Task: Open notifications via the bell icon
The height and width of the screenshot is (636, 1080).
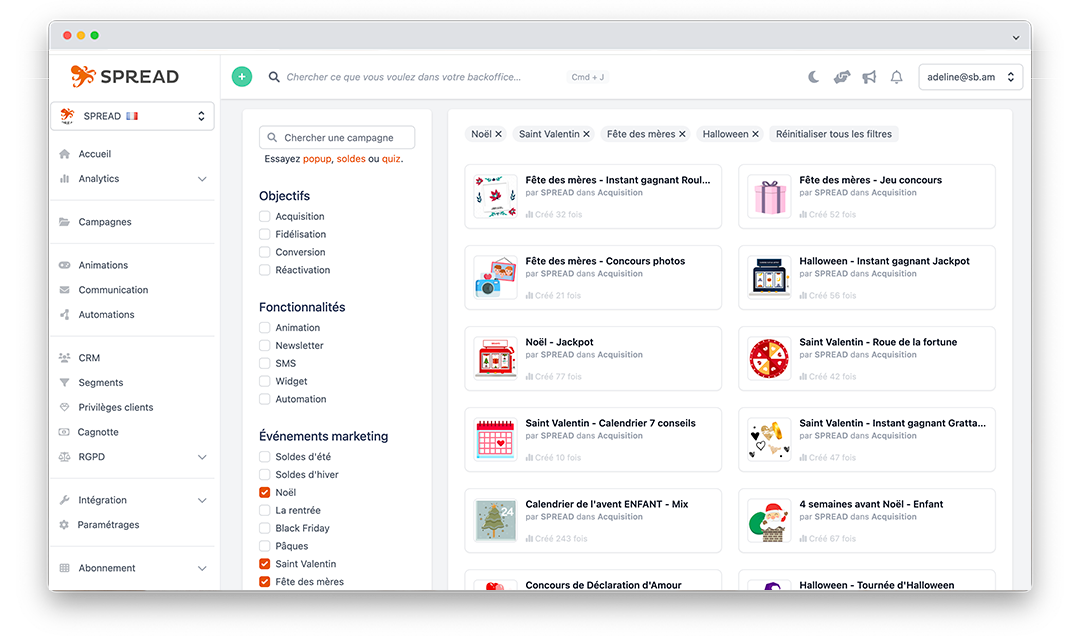Action: pos(895,76)
